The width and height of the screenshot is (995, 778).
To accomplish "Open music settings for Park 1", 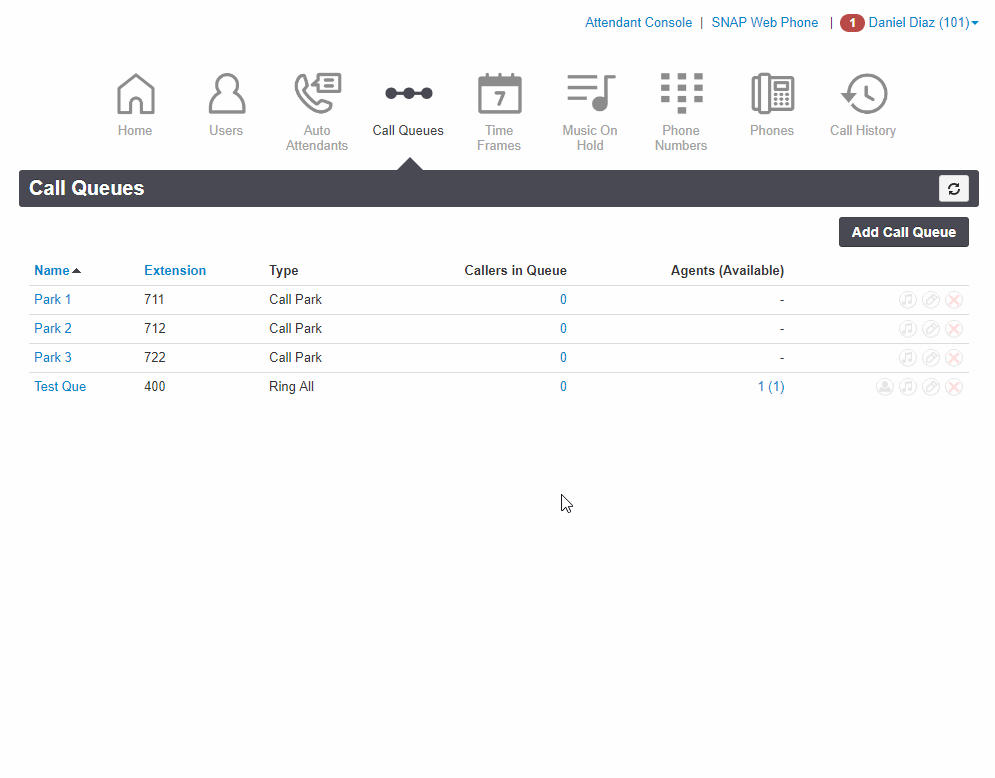I will 908,300.
